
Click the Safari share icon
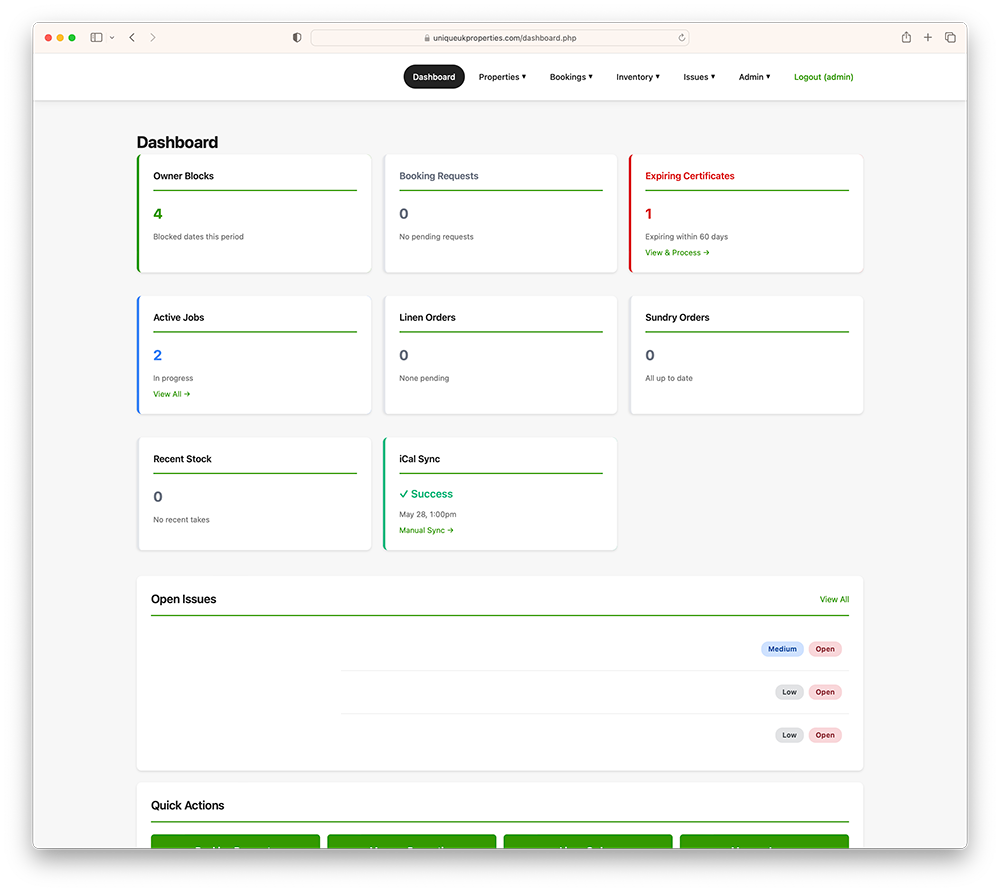[x=906, y=37]
